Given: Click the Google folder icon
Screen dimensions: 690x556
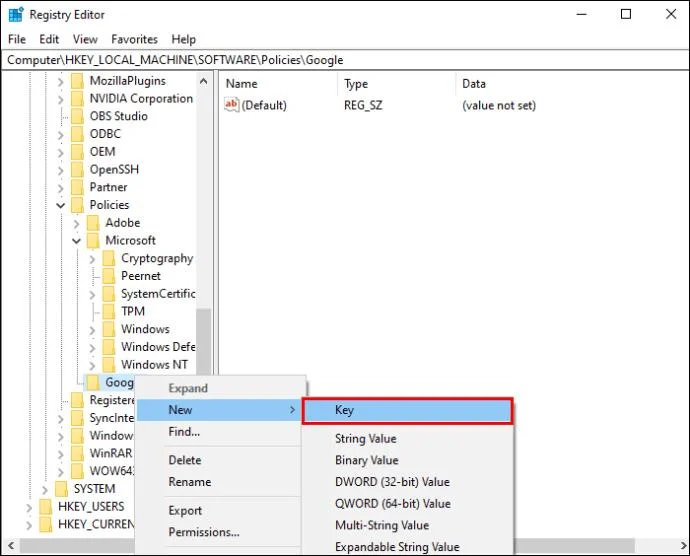Looking at the screenshot, I should (93, 382).
